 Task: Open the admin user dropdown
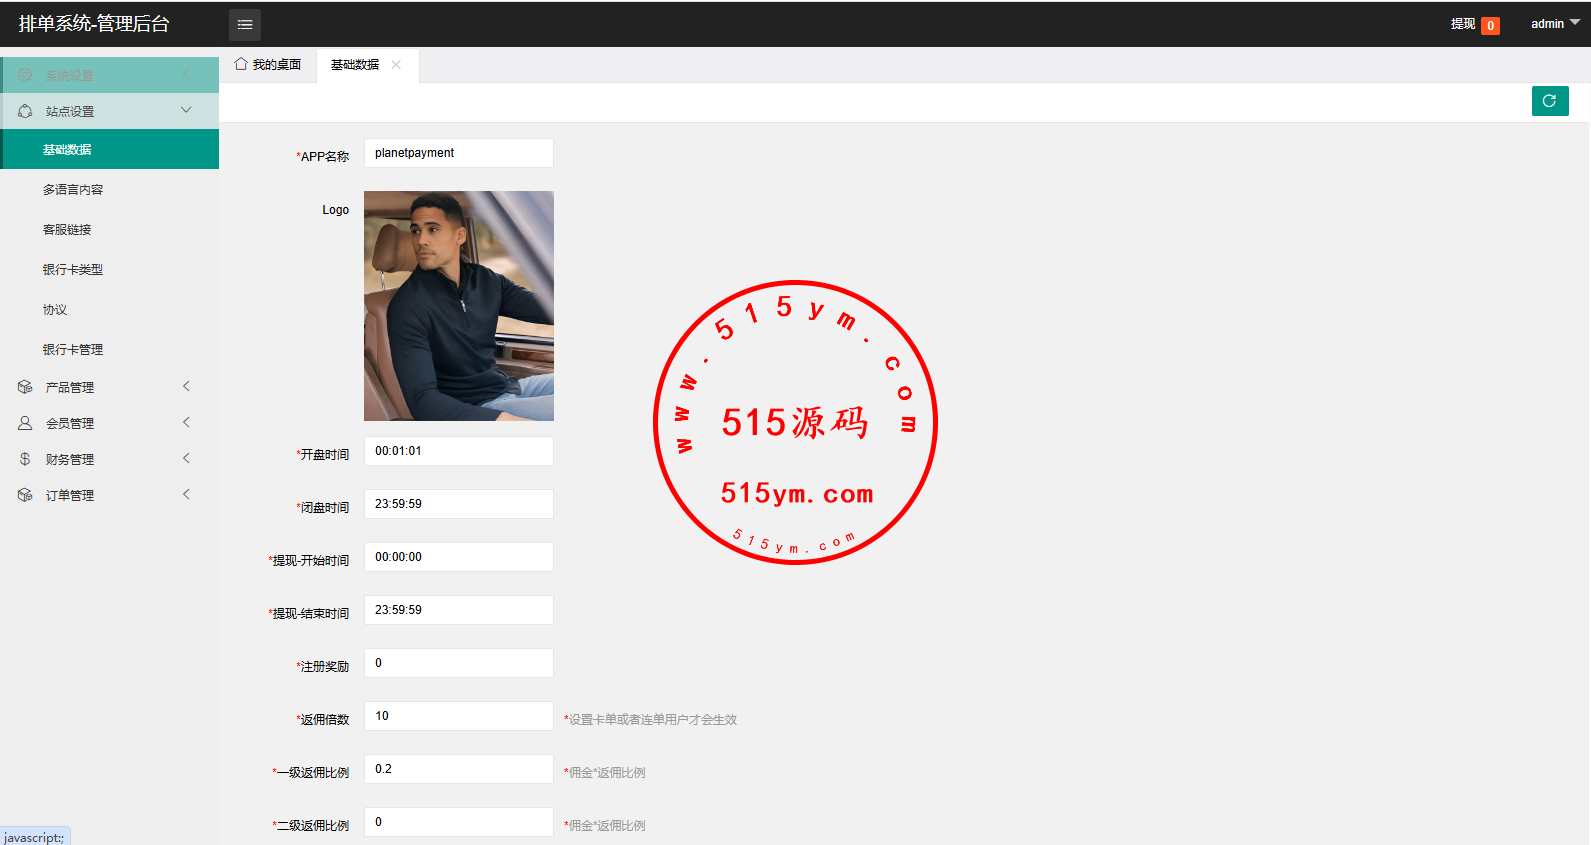pos(1555,24)
